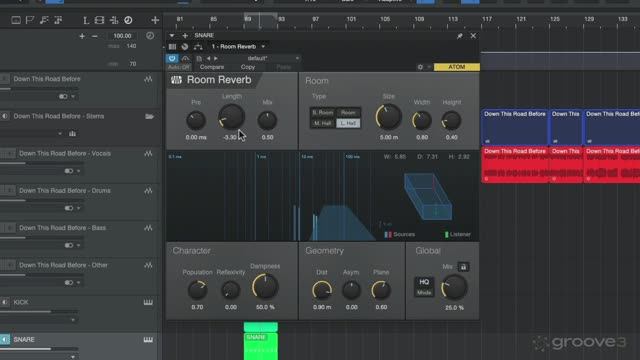Toggle the Stems folder track half-circle button

[x=5, y=116]
